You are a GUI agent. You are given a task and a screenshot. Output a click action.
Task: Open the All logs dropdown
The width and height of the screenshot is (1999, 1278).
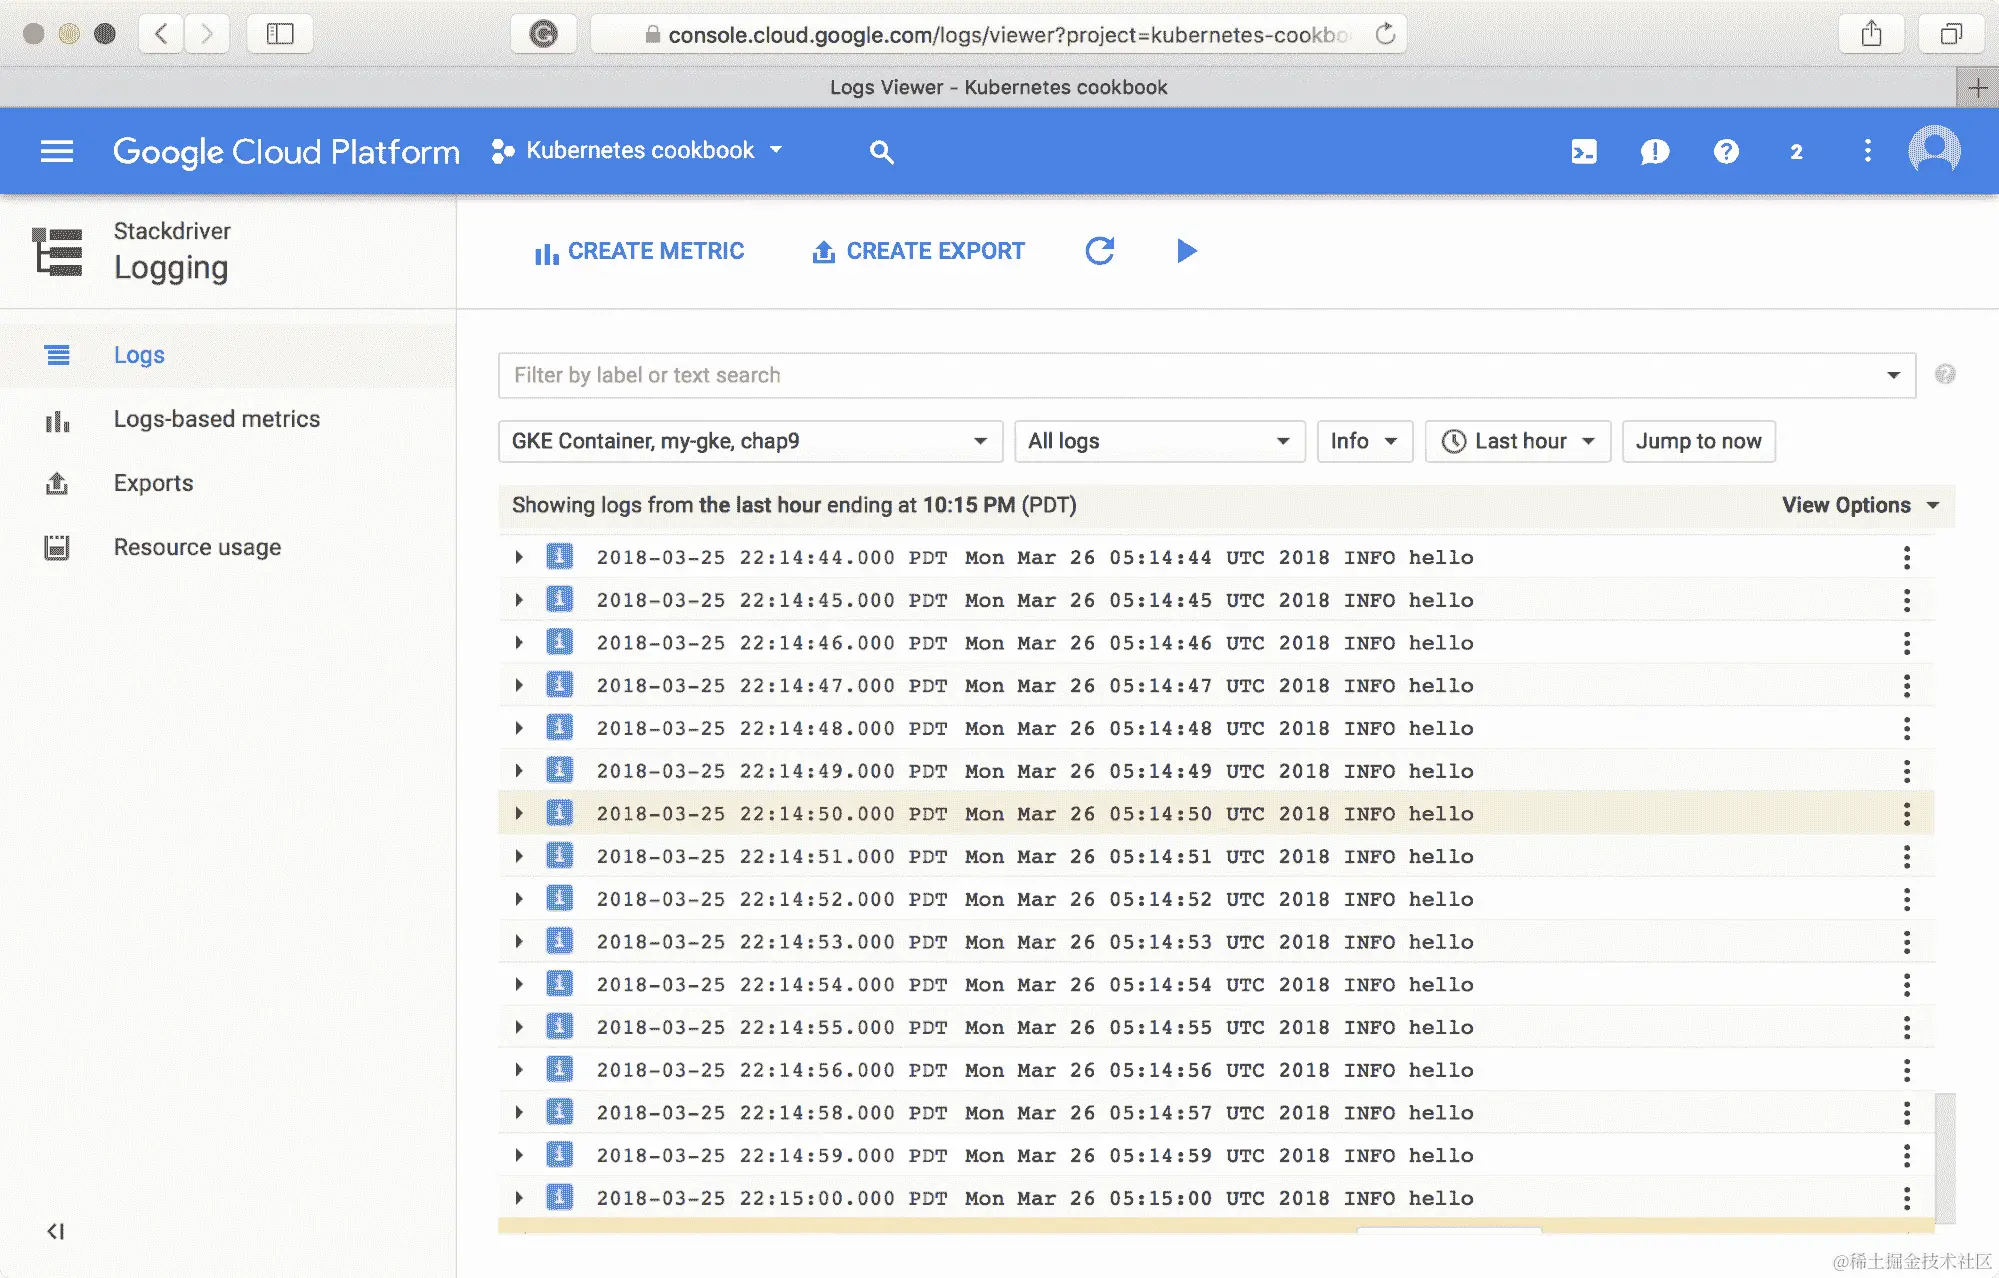coord(1159,441)
